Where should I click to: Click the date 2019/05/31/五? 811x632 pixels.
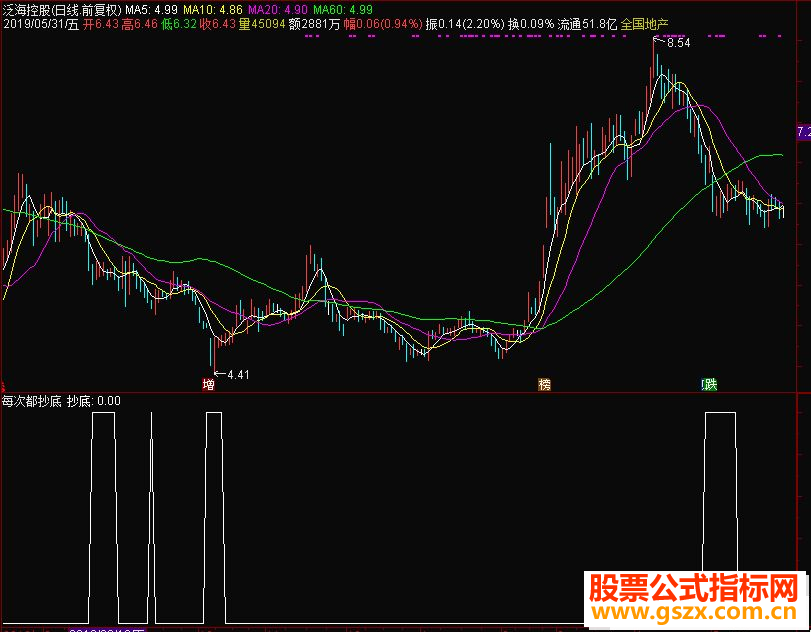pos(41,24)
